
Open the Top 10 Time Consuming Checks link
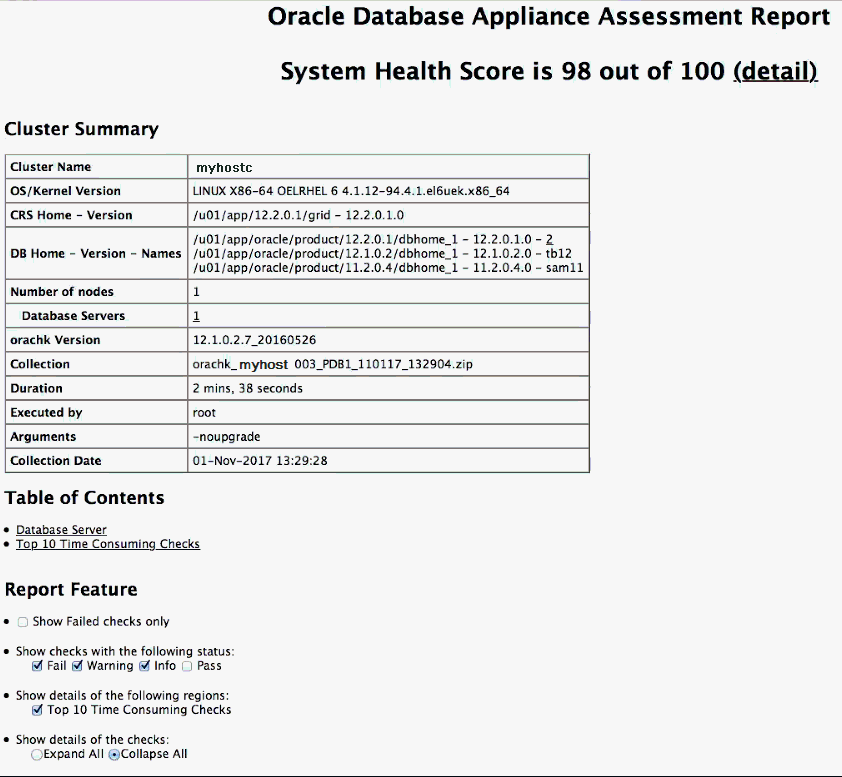107,543
